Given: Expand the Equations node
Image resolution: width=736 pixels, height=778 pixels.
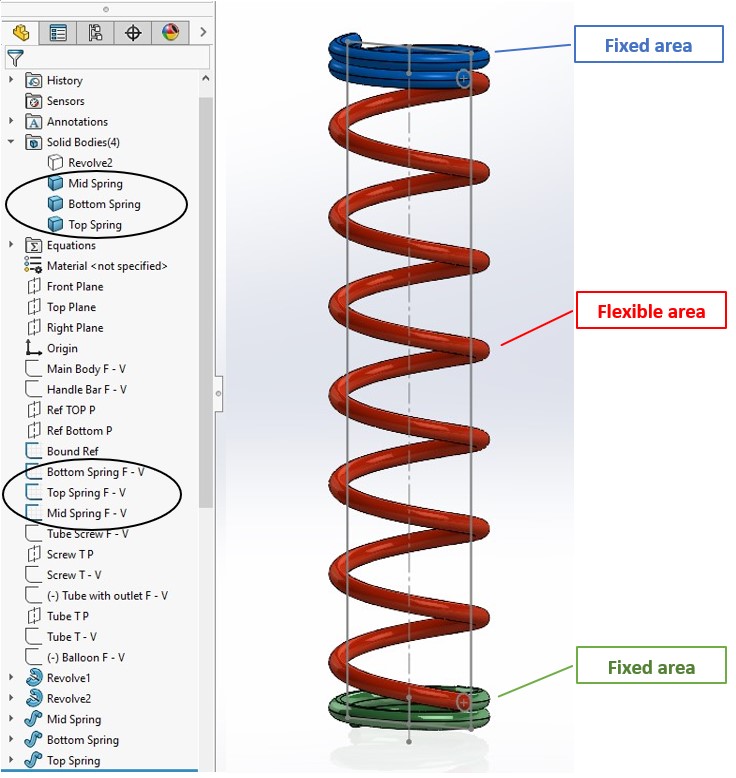Looking at the screenshot, I should tap(12, 245).
